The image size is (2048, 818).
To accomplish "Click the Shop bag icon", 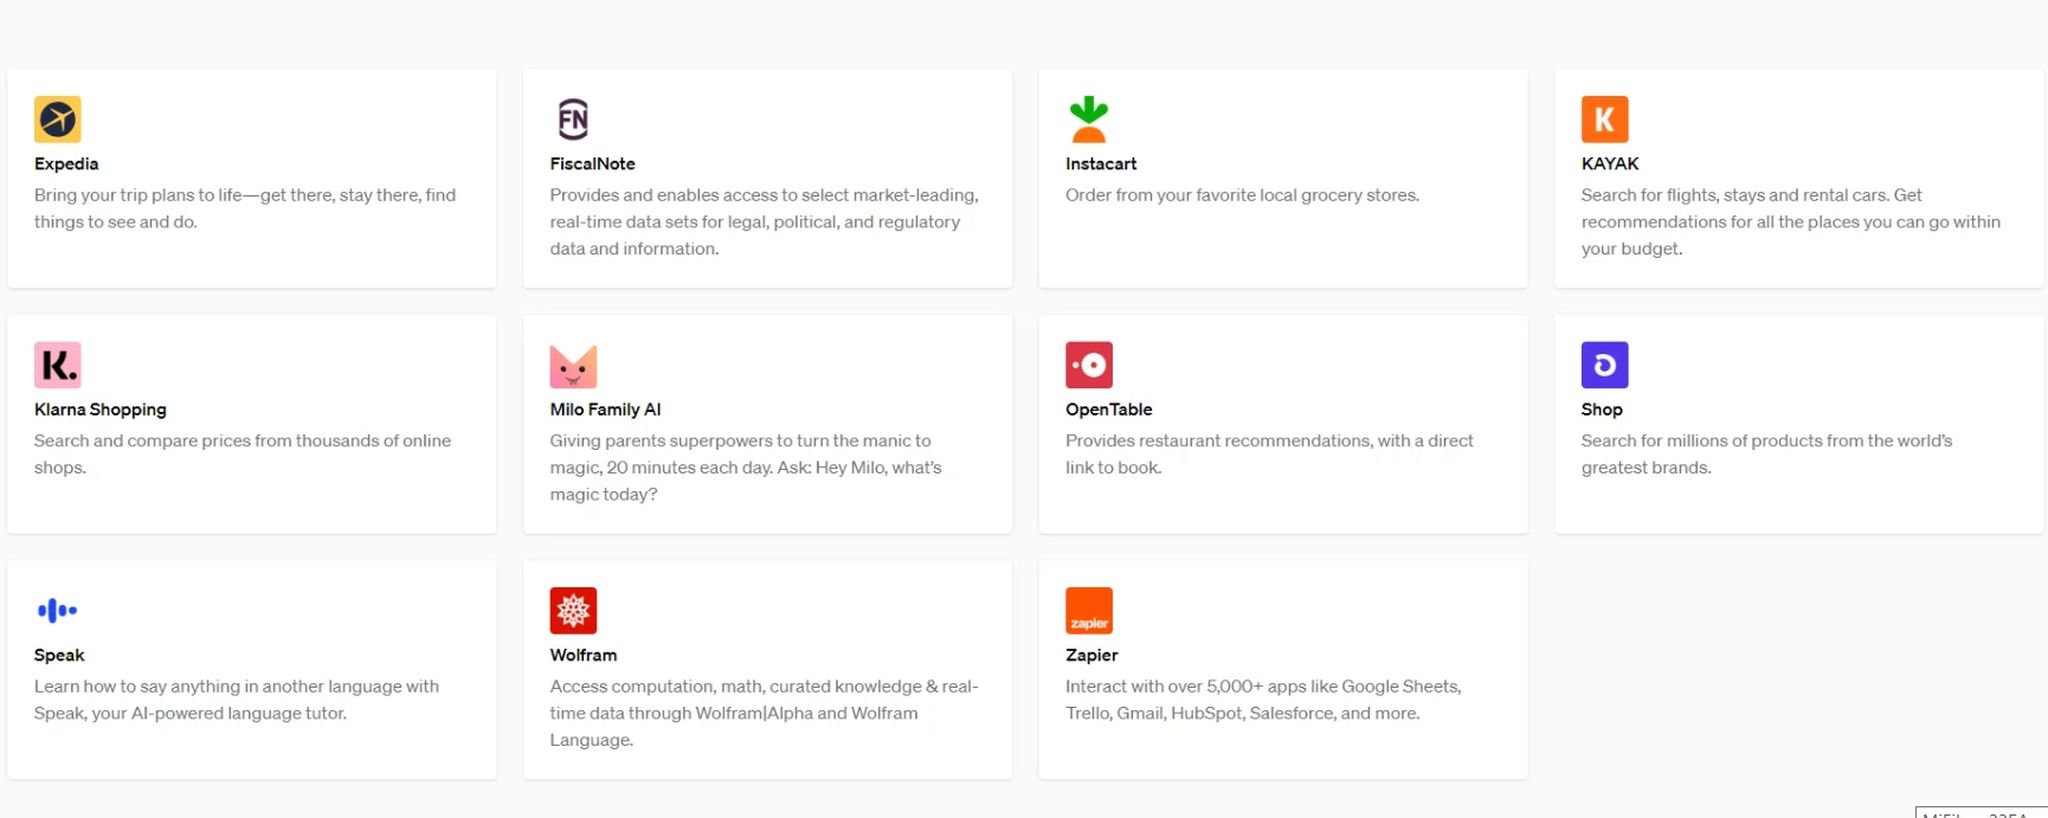I will pyautogui.click(x=1604, y=363).
